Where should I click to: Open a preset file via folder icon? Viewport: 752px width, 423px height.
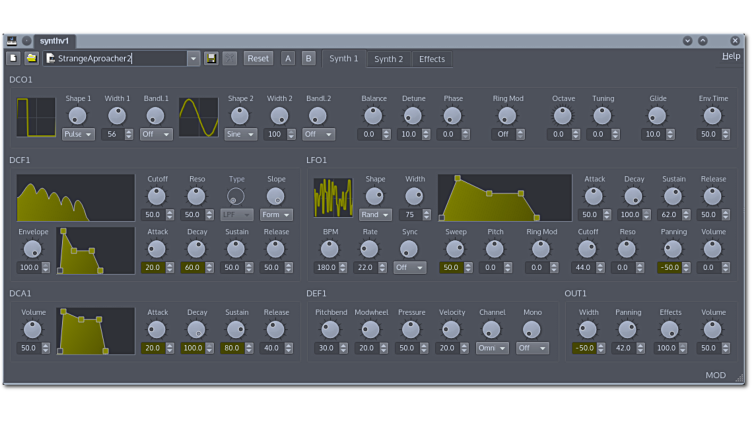pos(31,59)
